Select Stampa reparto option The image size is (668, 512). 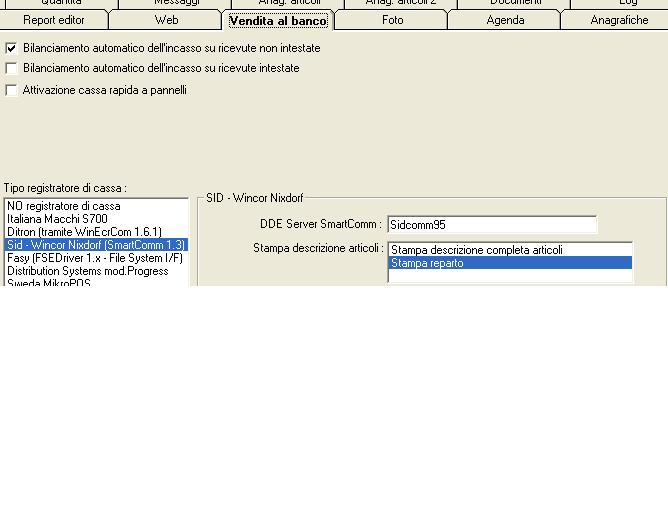[510, 263]
